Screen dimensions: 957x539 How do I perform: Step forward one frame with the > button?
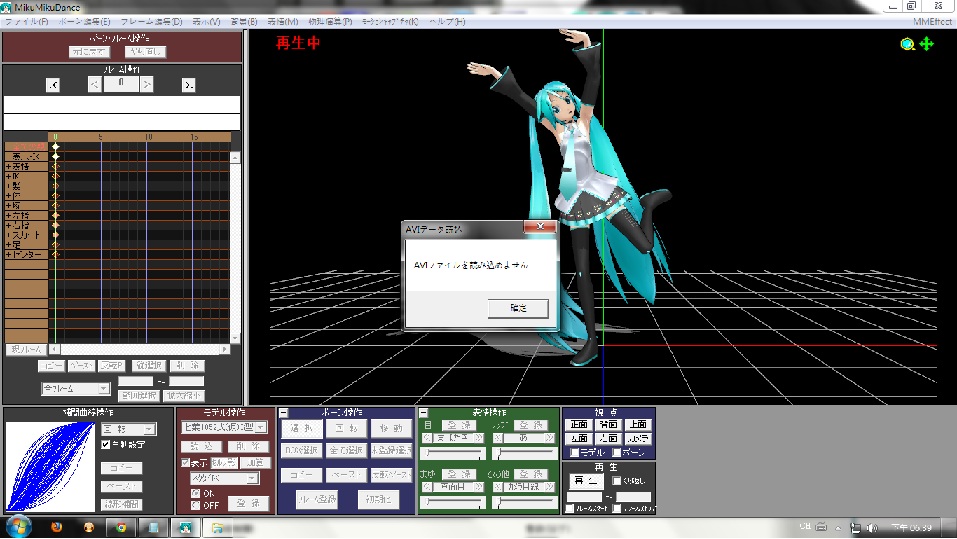point(146,85)
